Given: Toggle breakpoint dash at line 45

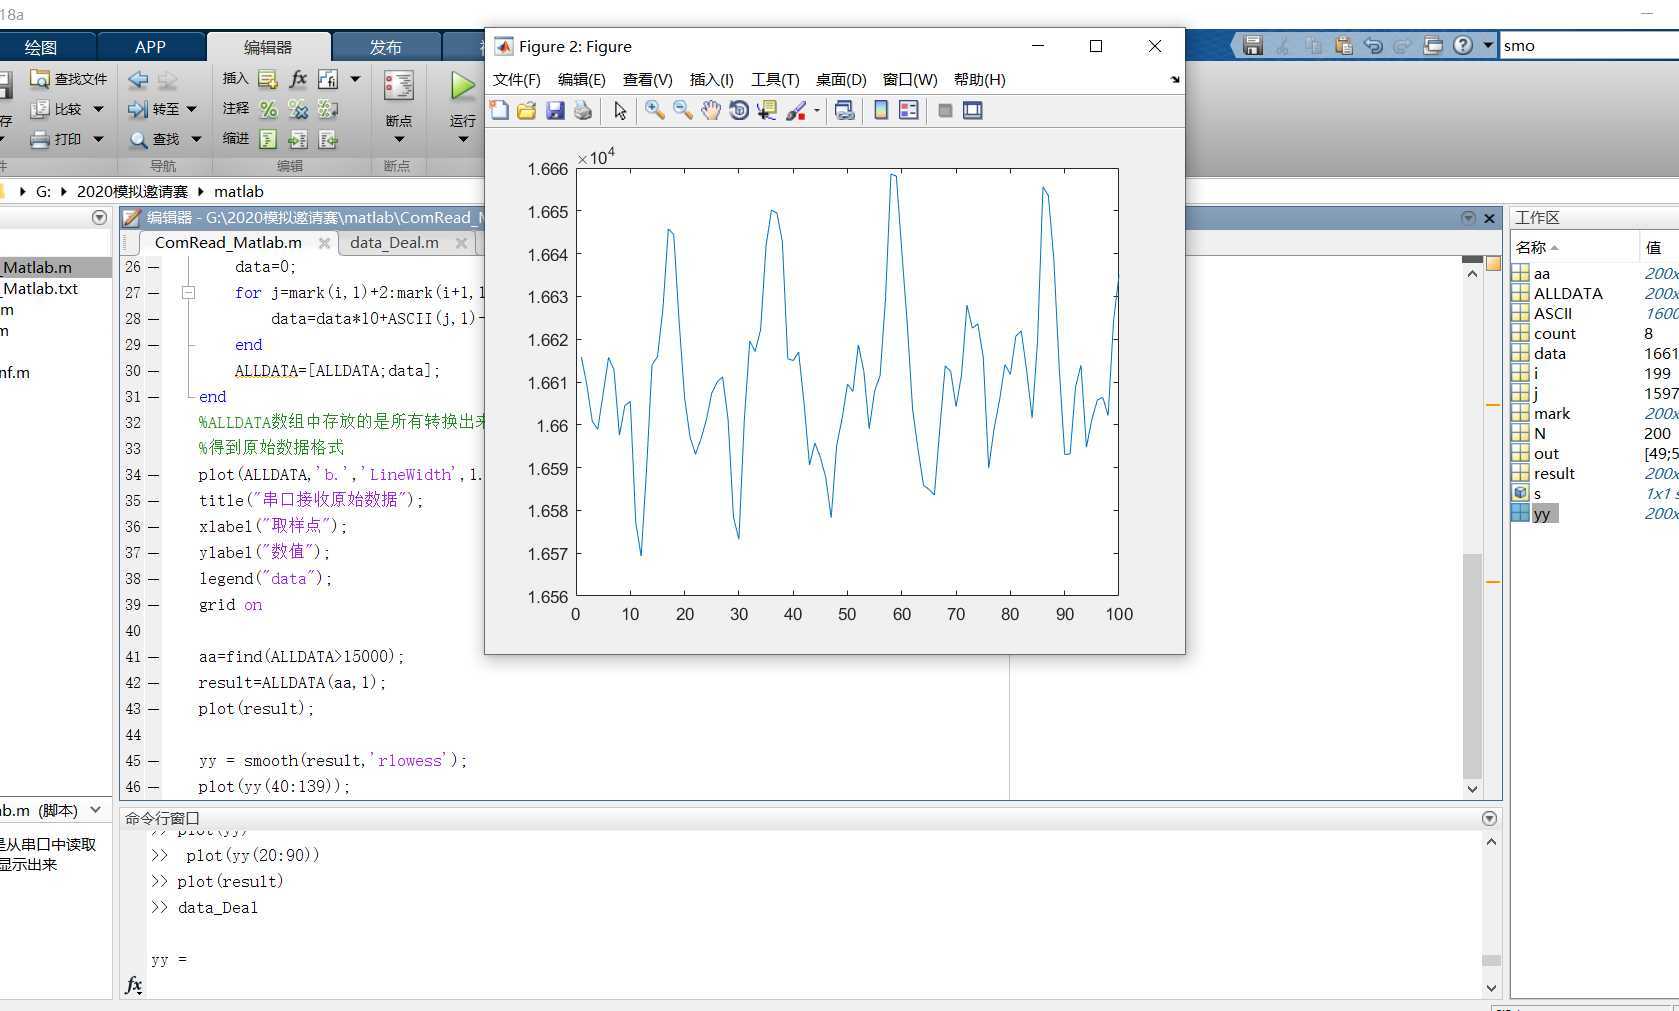Looking at the screenshot, I should [154, 761].
